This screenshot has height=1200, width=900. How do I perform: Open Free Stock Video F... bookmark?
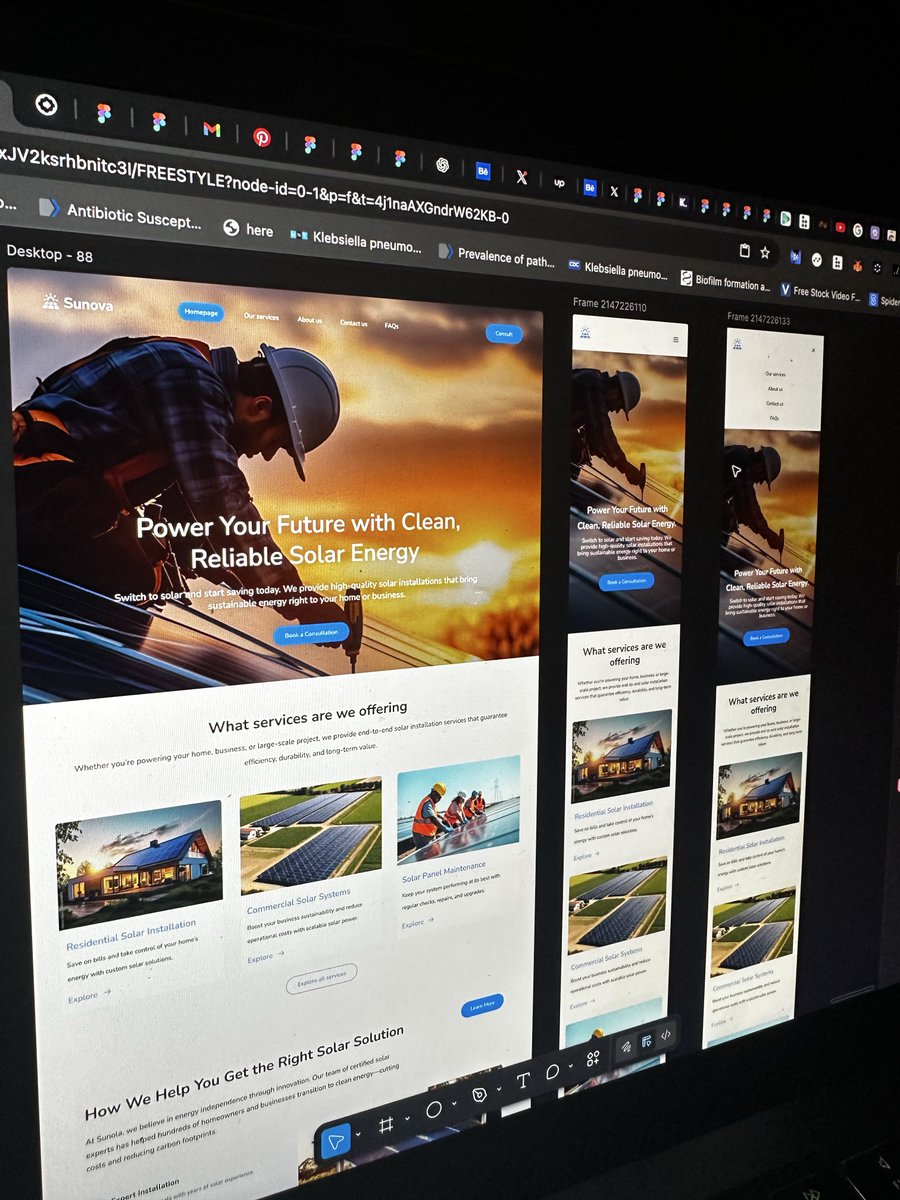tap(820, 291)
